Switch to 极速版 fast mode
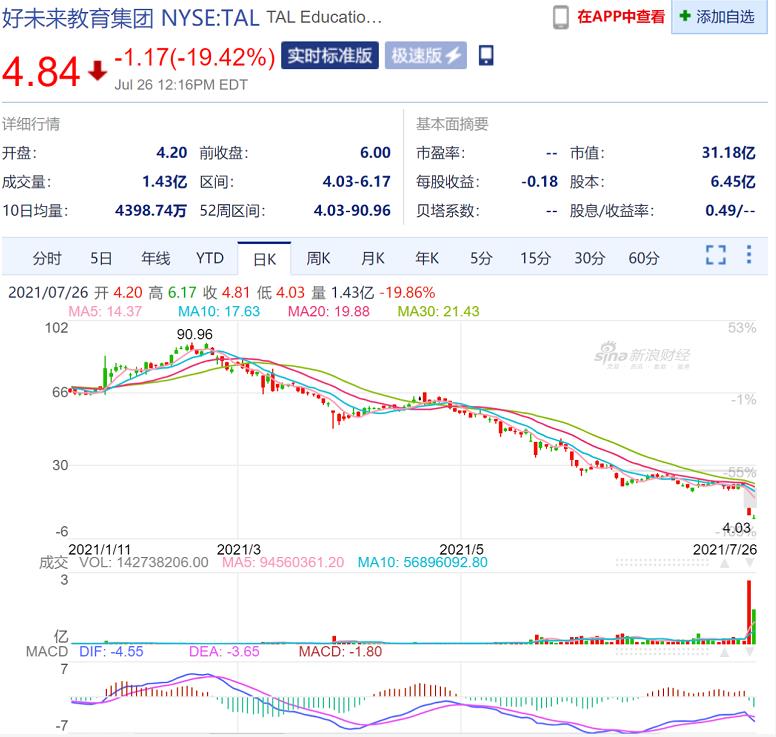776x737 pixels. [426, 55]
